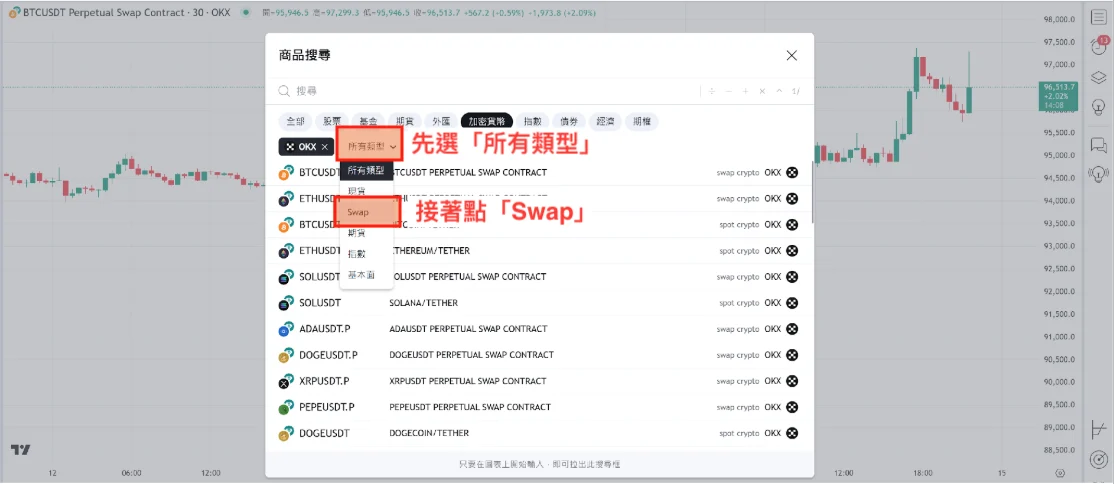
Task: Select the 股票 category tab
Action: tap(332, 122)
